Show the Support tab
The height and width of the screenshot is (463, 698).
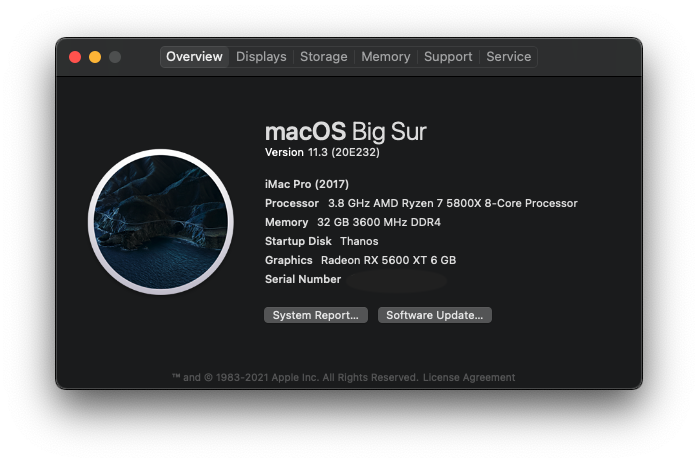pyautogui.click(x=448, y=57)
